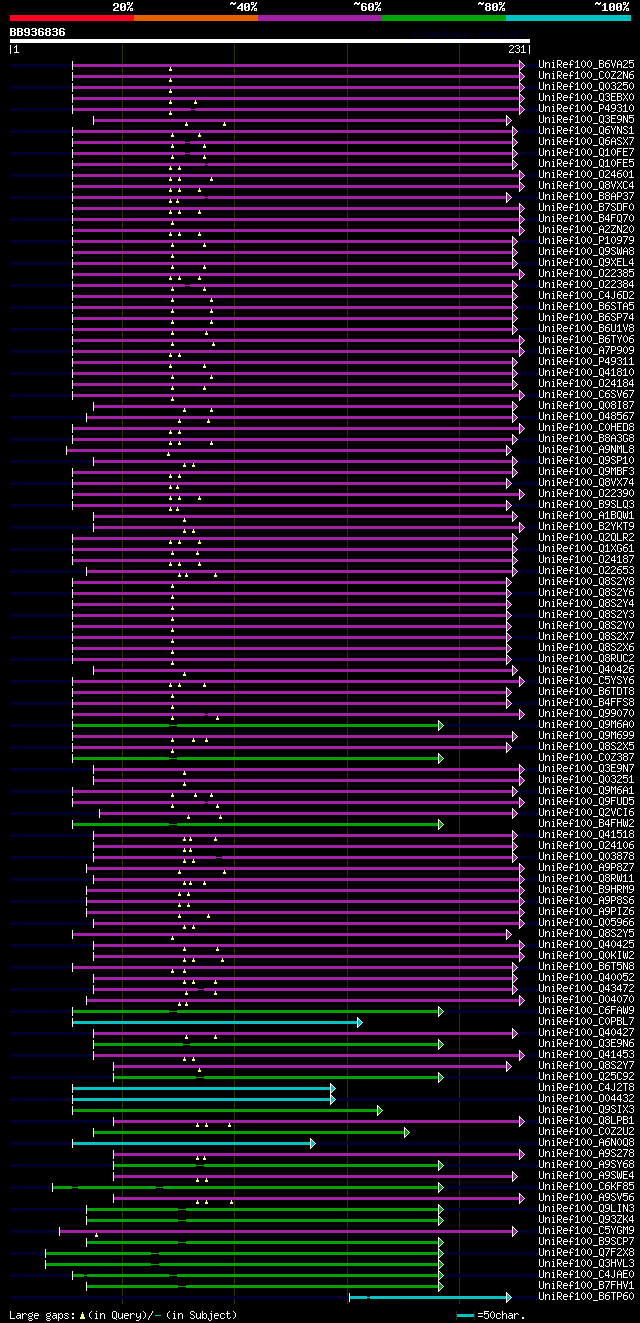Image resolution: width=640 pixels, height=1323 pixels.
Task: Click the green ~80% legend segment
Action: click(x=444, y=18)
